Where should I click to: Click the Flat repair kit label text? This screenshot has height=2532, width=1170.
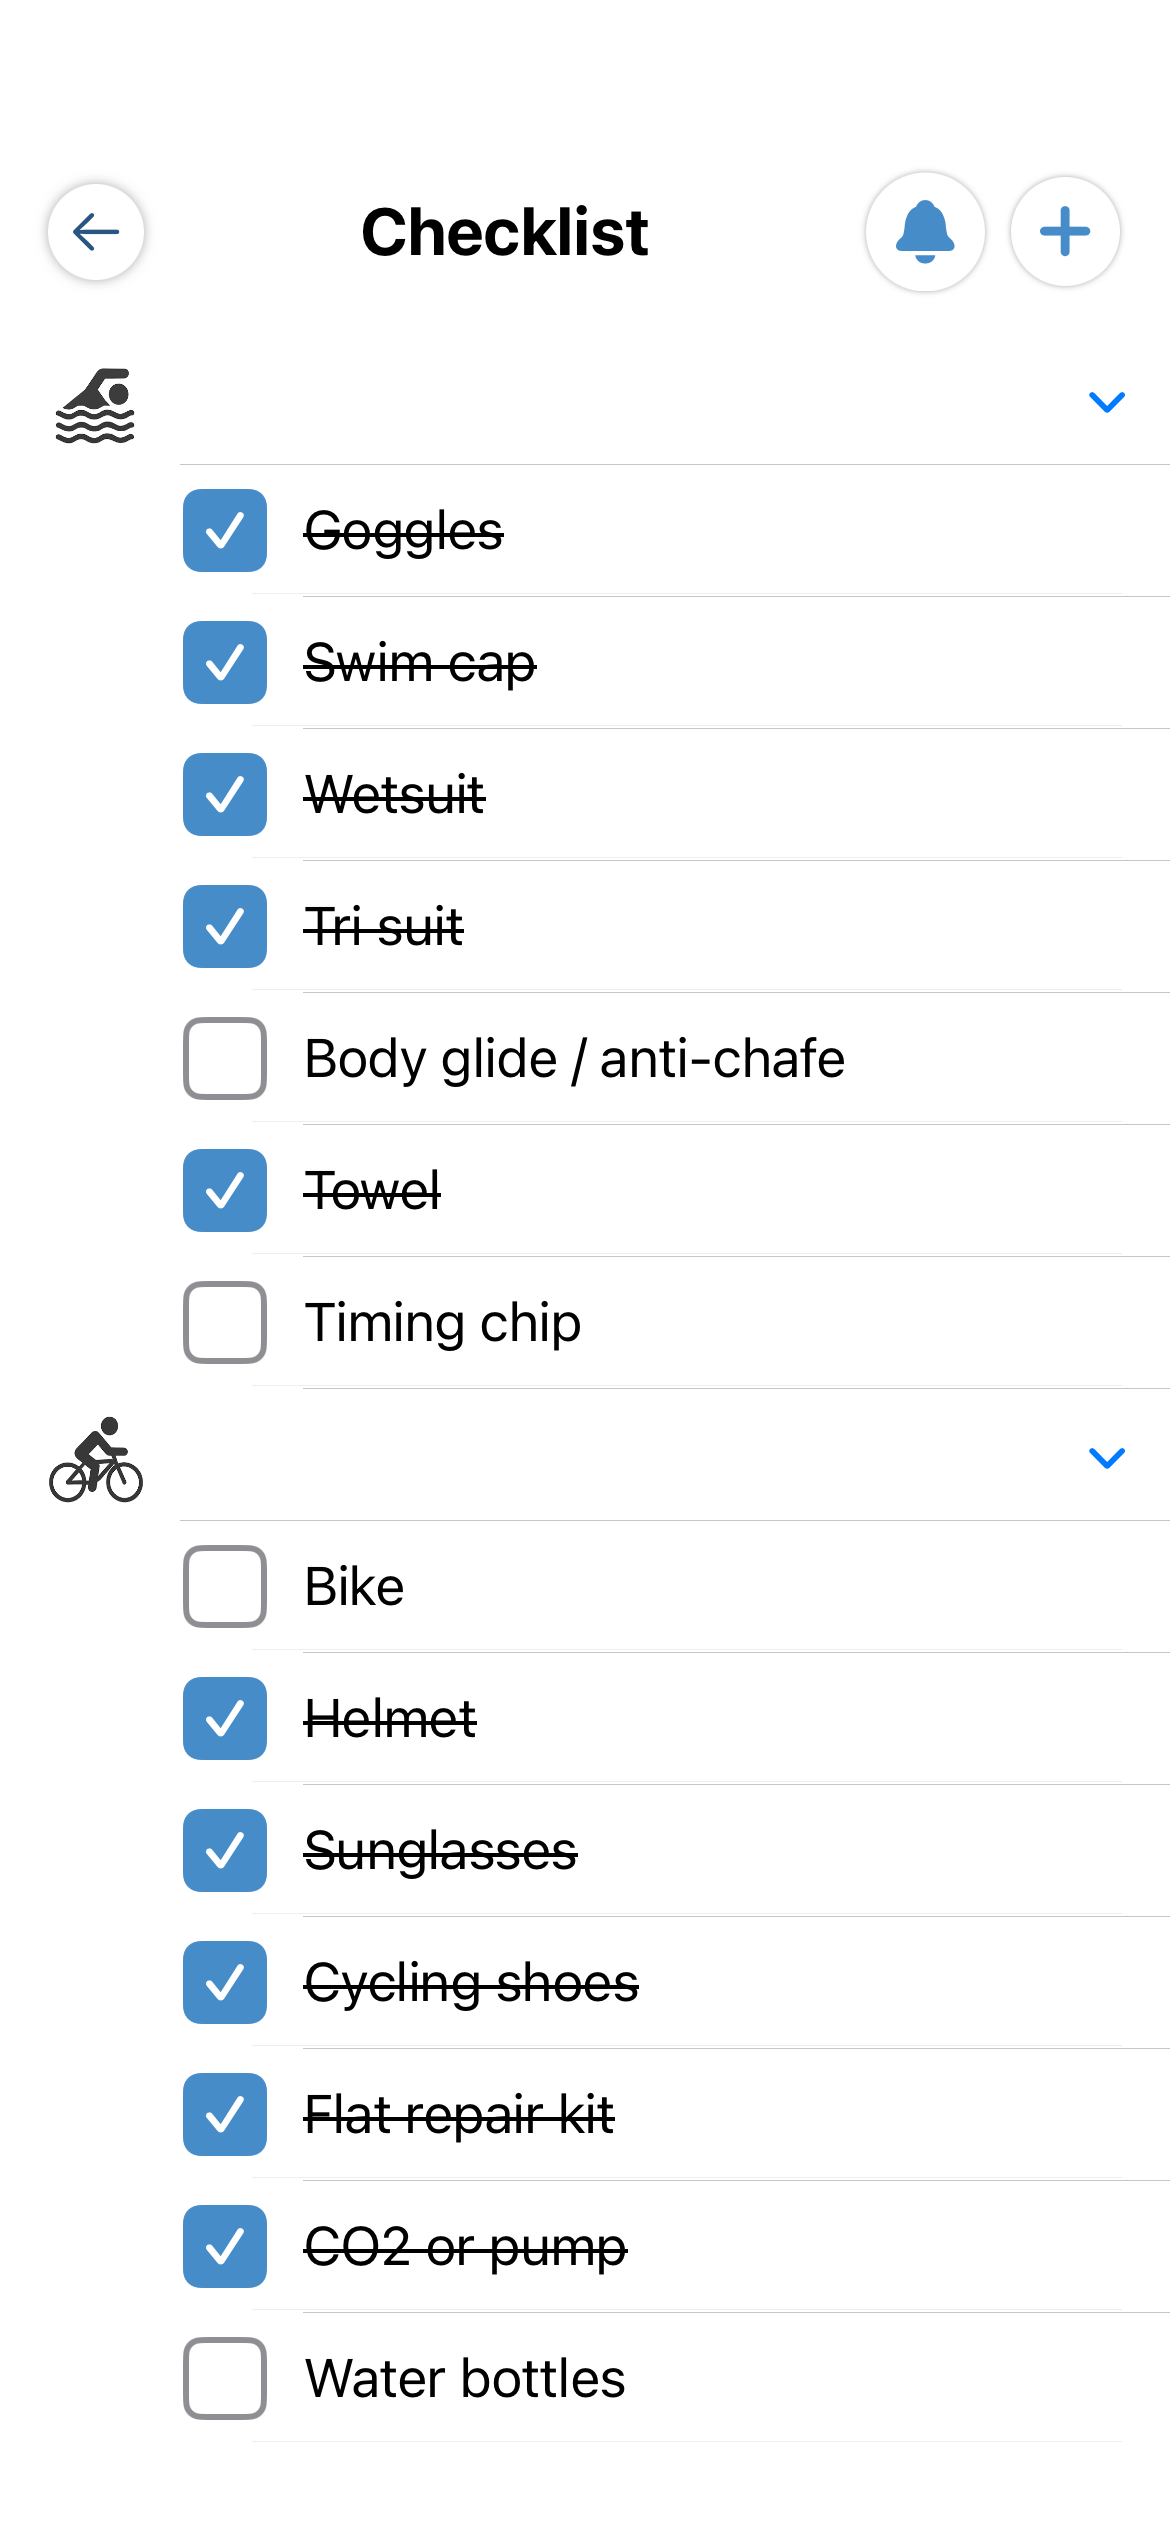pos(460,2114)
